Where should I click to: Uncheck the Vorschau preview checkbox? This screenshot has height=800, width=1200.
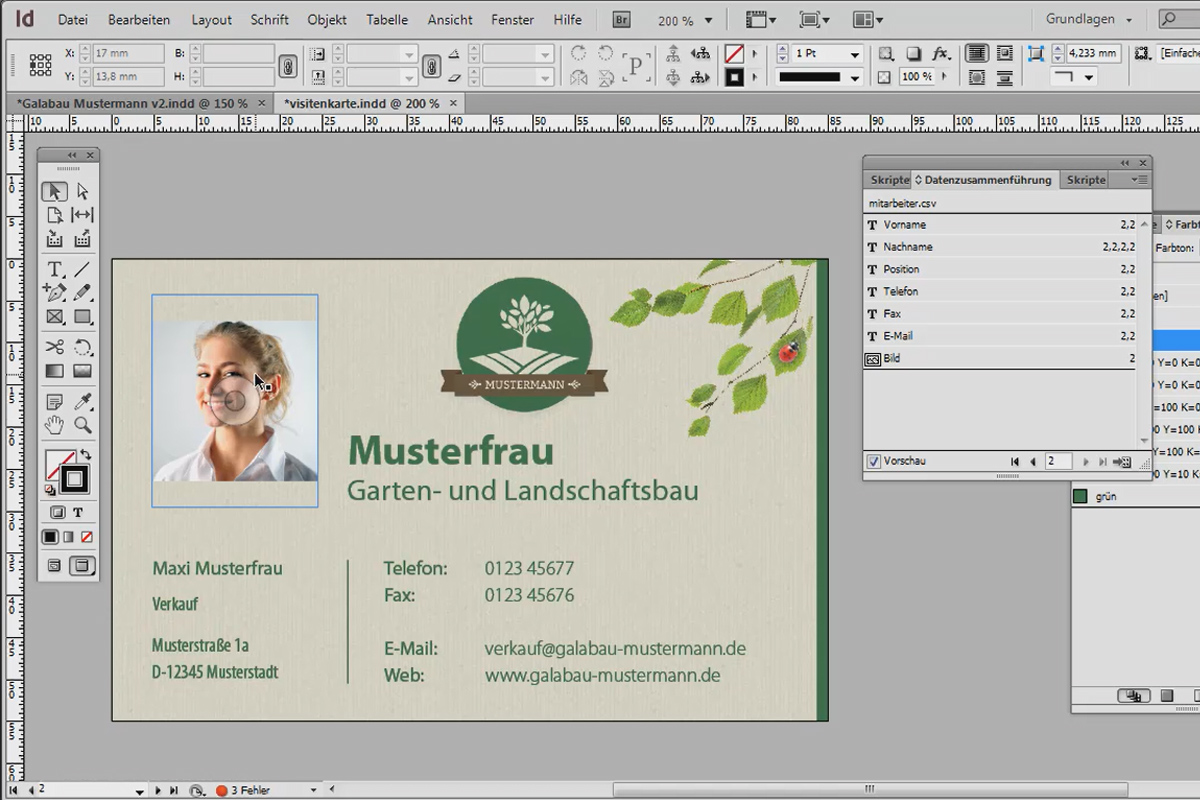pyautogui.click(x=873, y=461)
